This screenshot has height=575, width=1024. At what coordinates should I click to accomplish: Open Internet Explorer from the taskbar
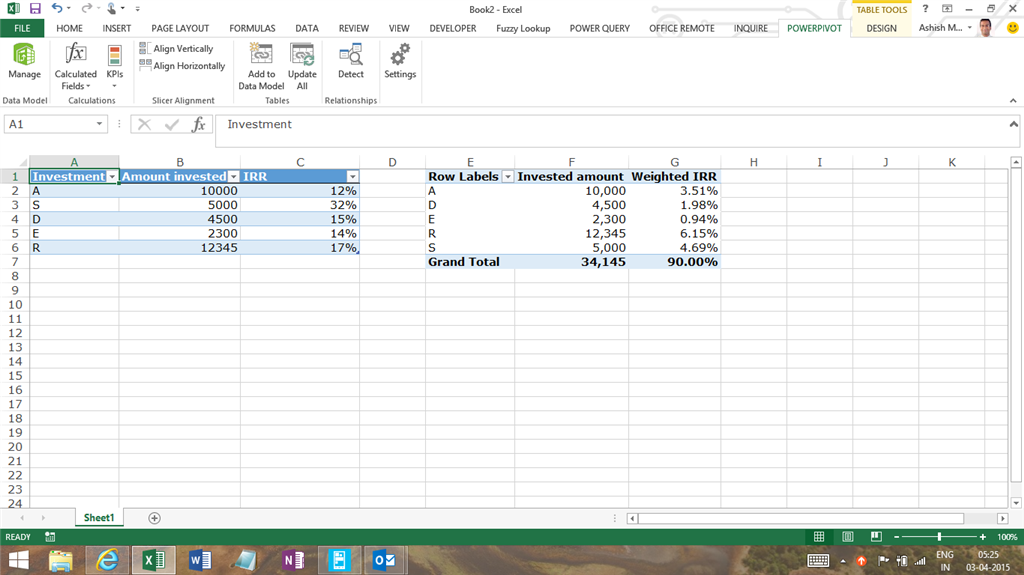tap(107, 560)
